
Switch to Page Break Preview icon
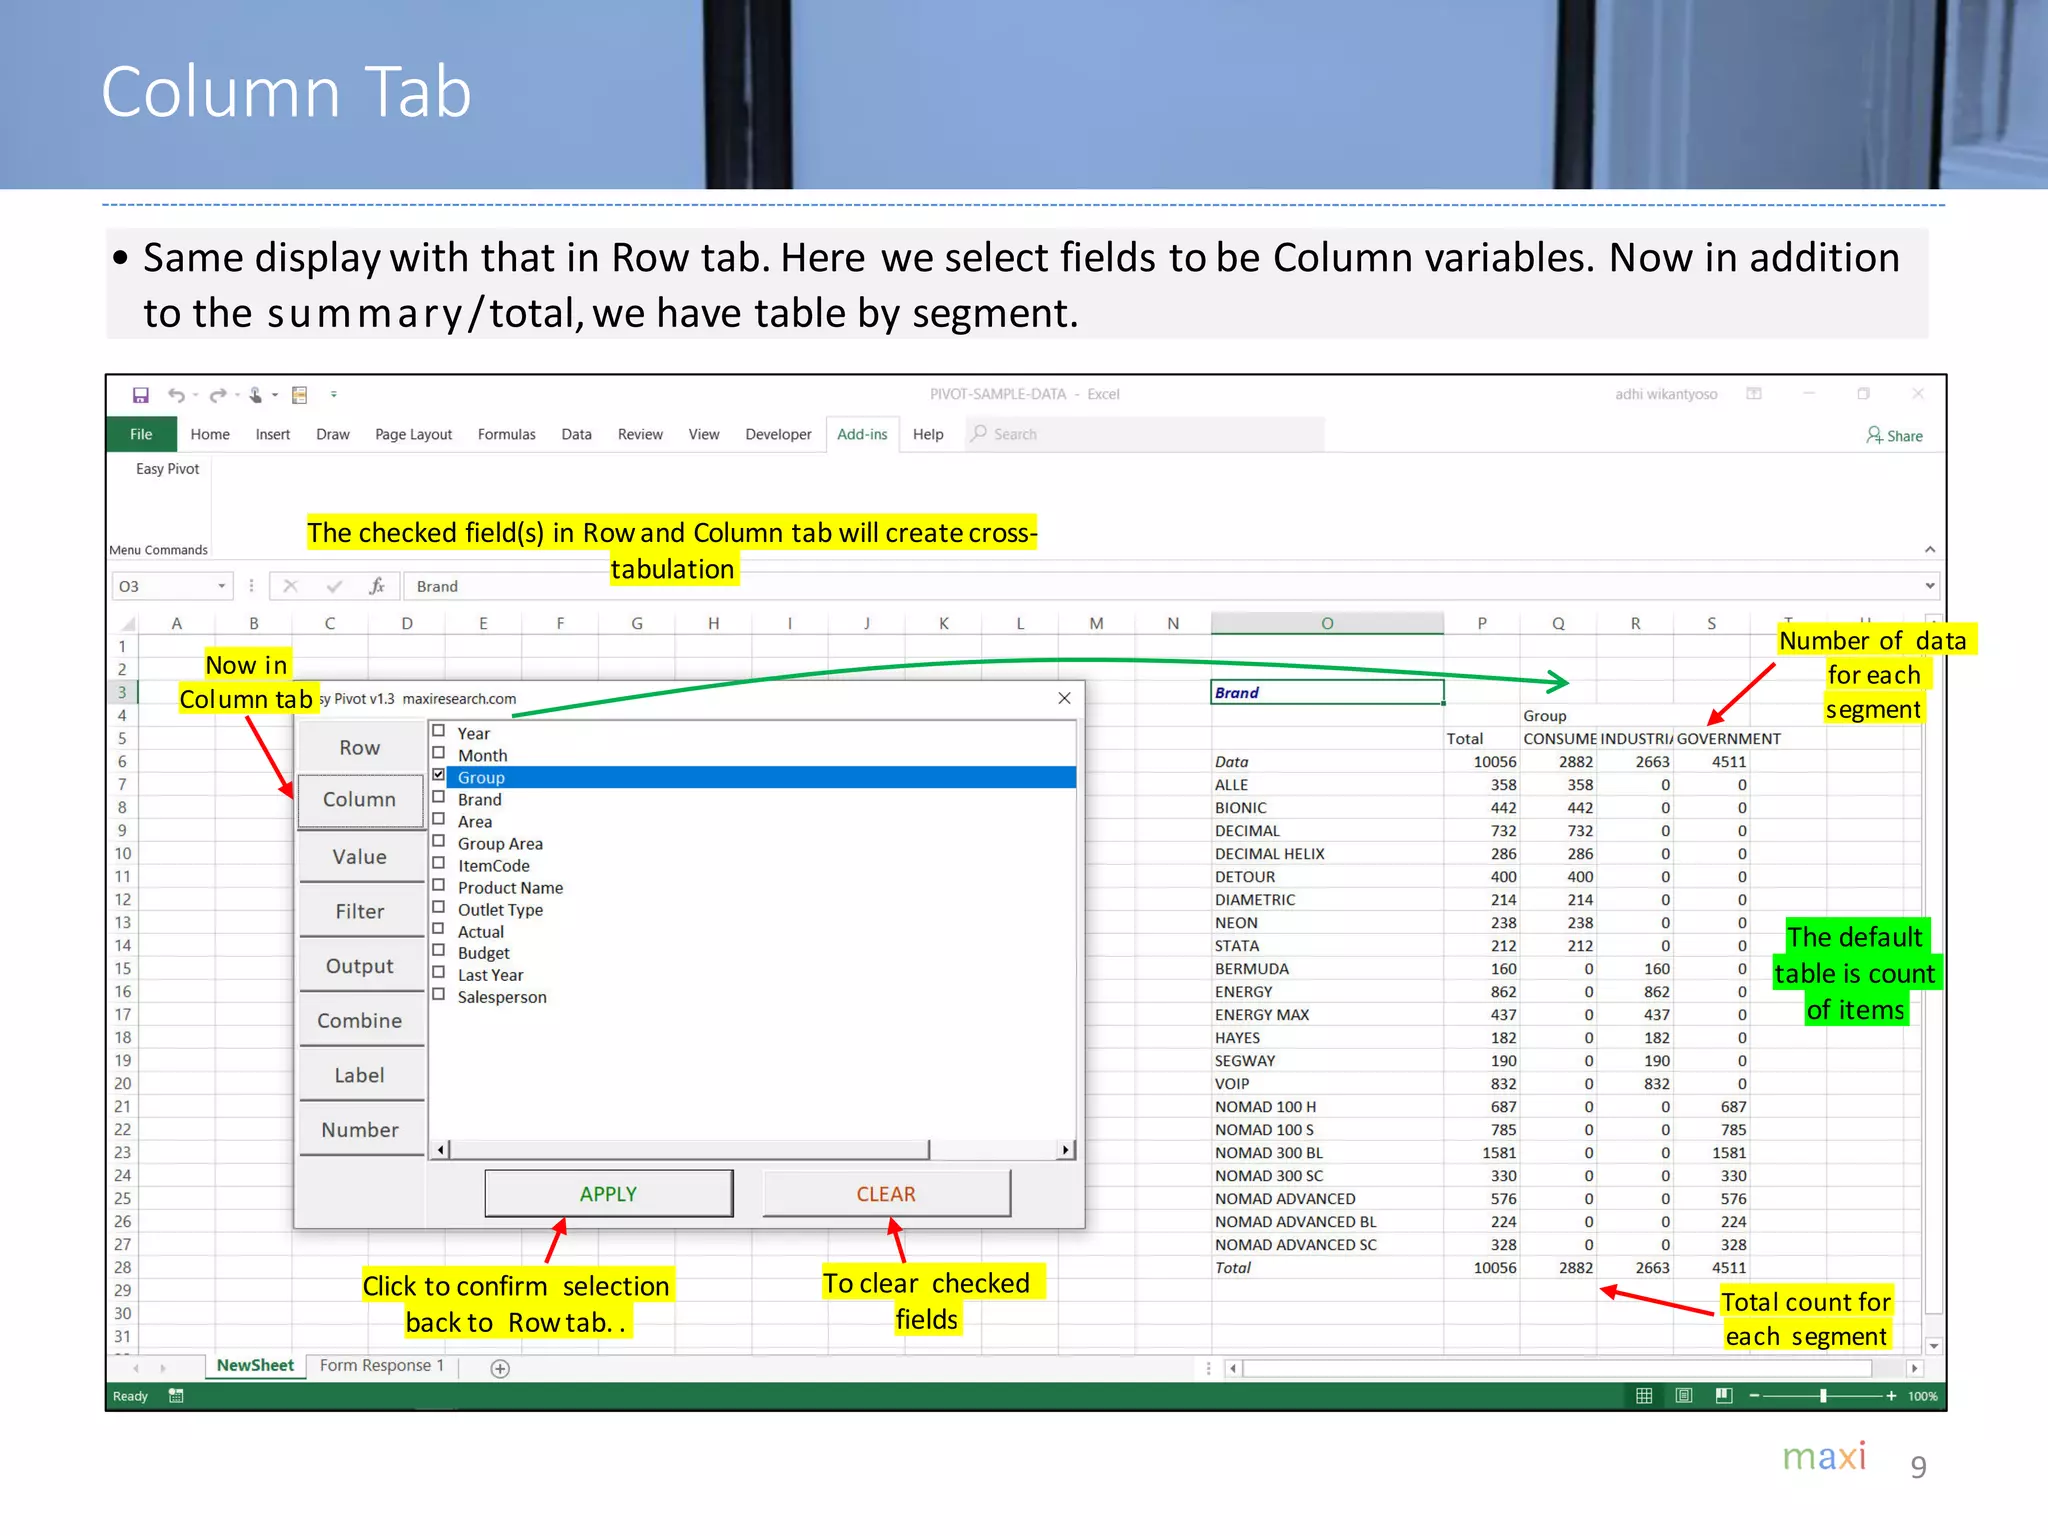[x=1724, y=1396]
